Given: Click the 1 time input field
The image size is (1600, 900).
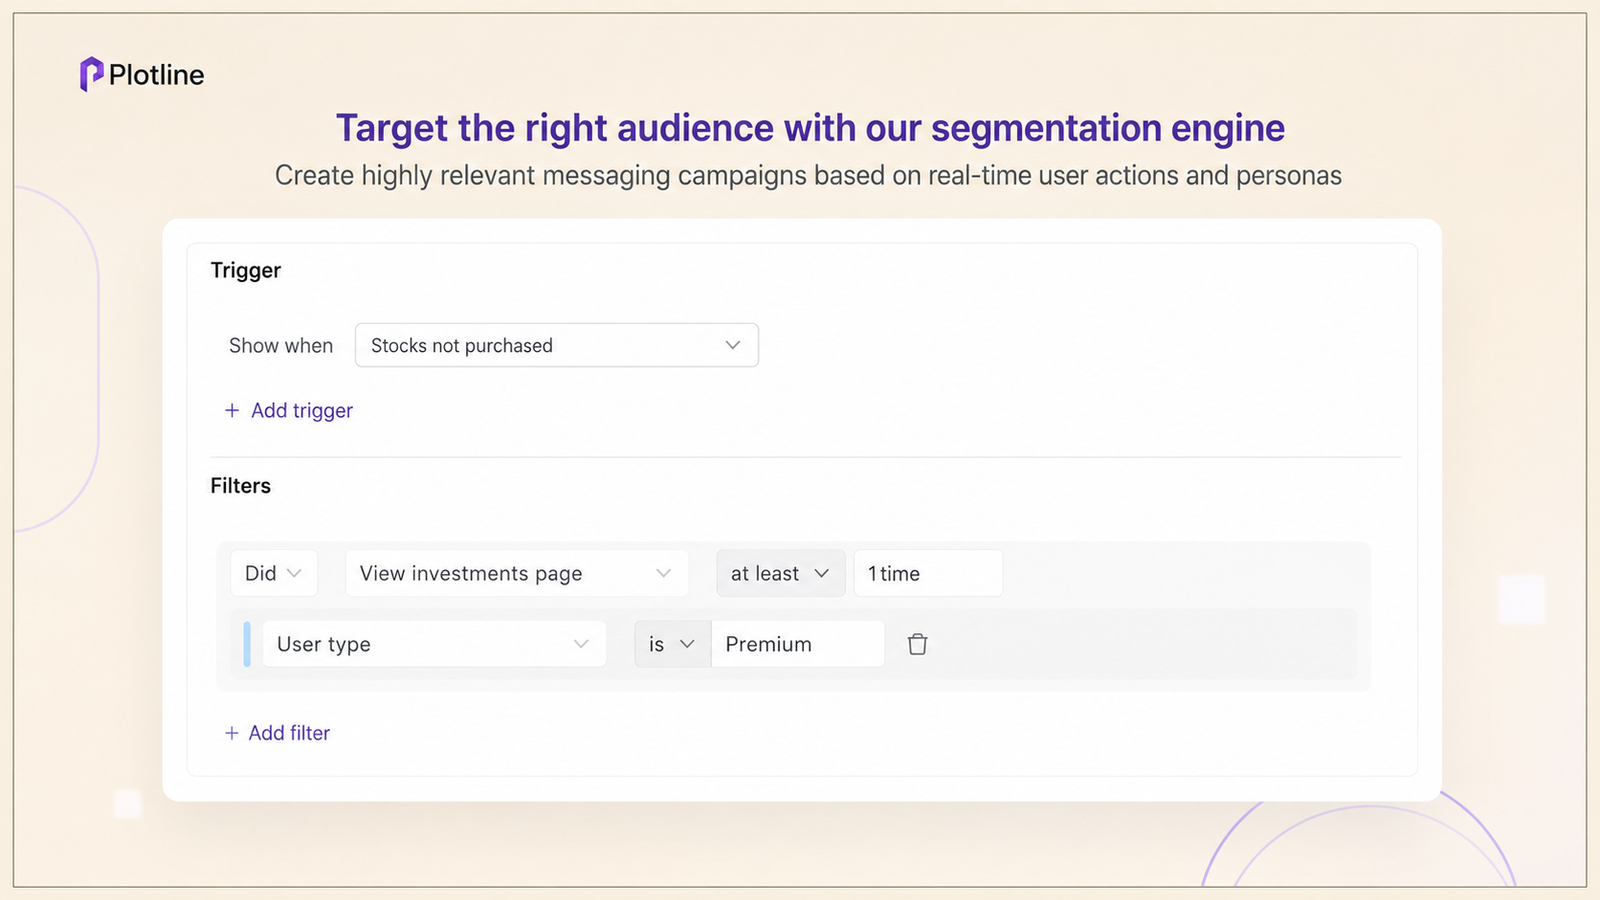Looking at the screenshot, I should coord(928,573).
